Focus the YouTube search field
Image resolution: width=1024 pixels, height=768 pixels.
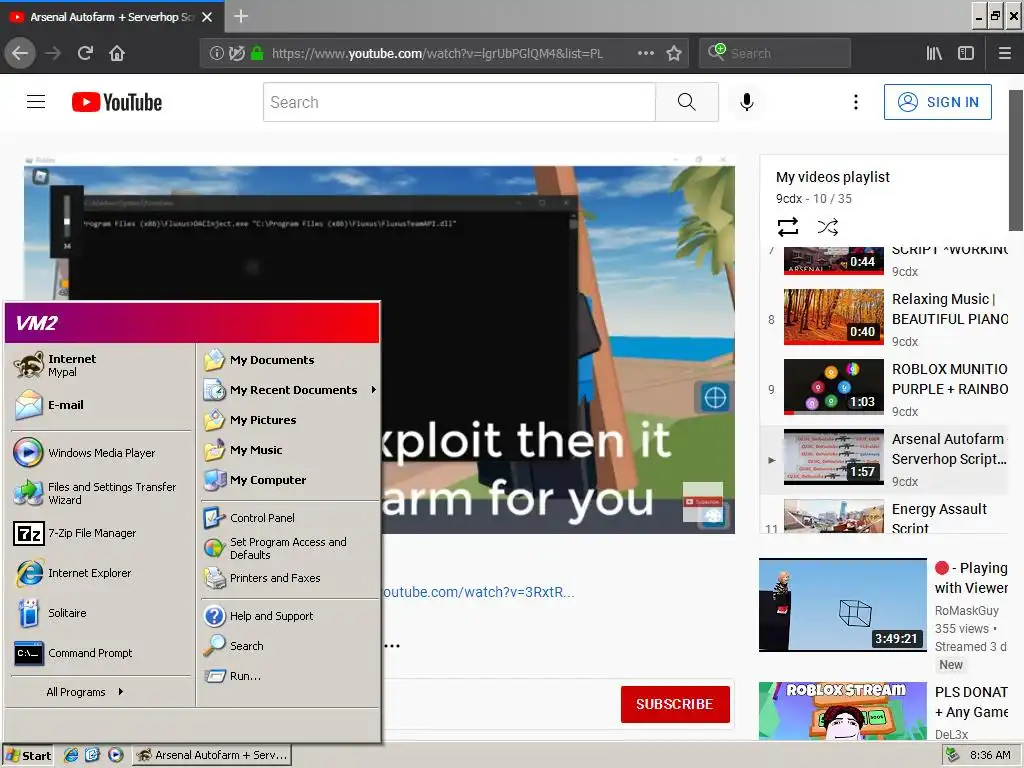click(x=459, y=102)
